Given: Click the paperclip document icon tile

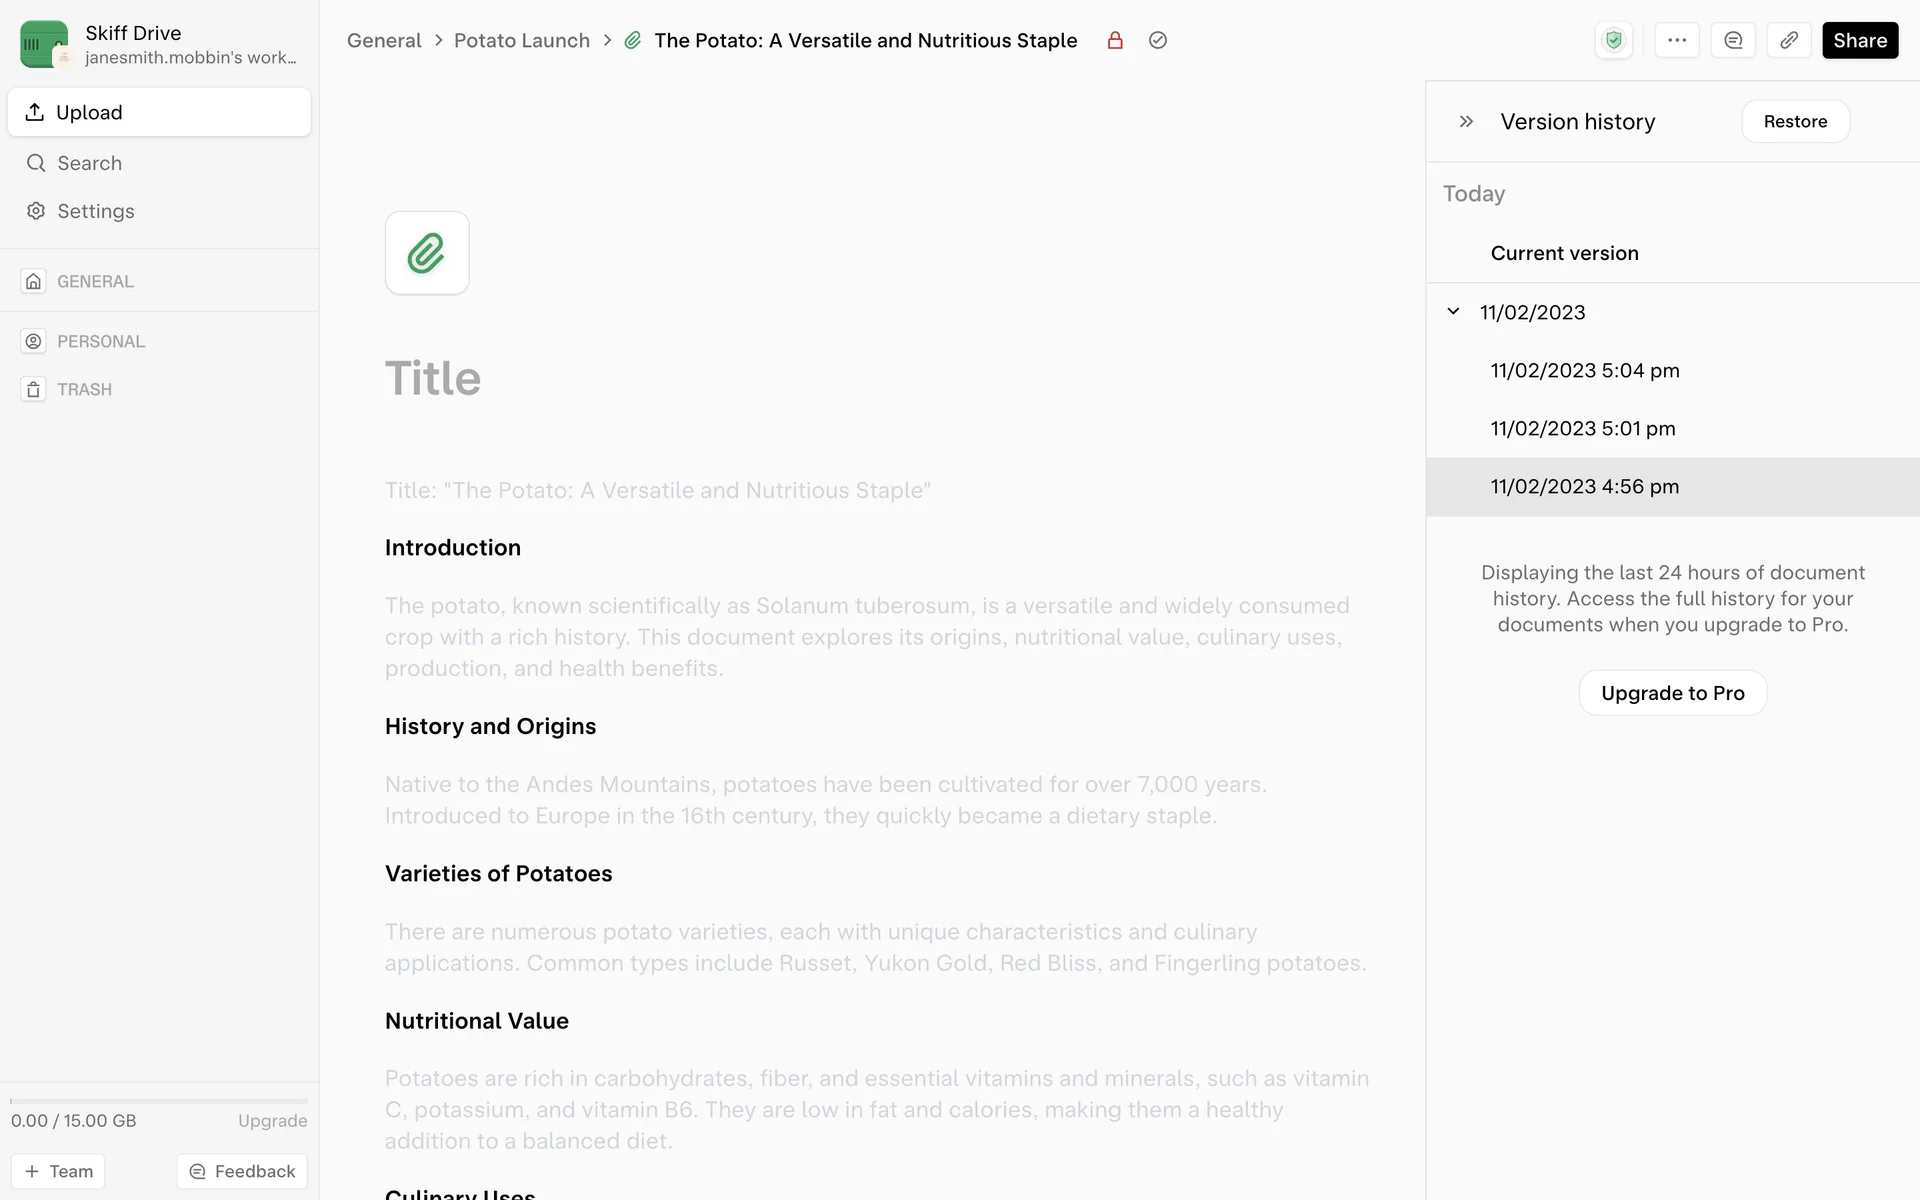Looking at the screenshot, I should tap(427, 253).
